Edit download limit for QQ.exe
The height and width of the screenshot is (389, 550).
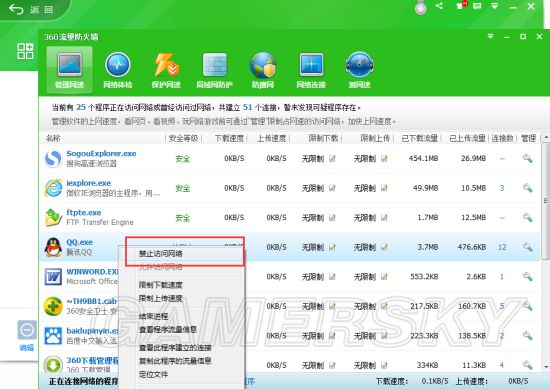pos(332,247)
